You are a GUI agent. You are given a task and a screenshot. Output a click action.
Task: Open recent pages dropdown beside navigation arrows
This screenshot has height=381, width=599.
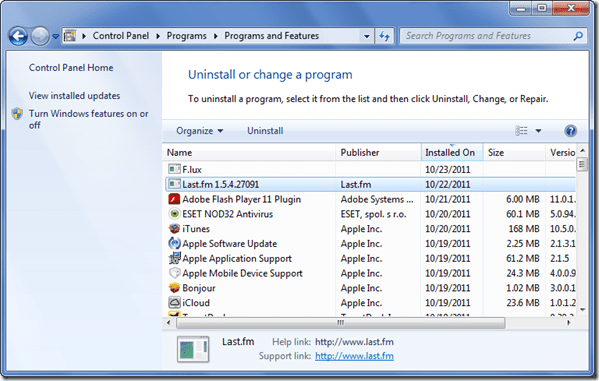[56, 36]
